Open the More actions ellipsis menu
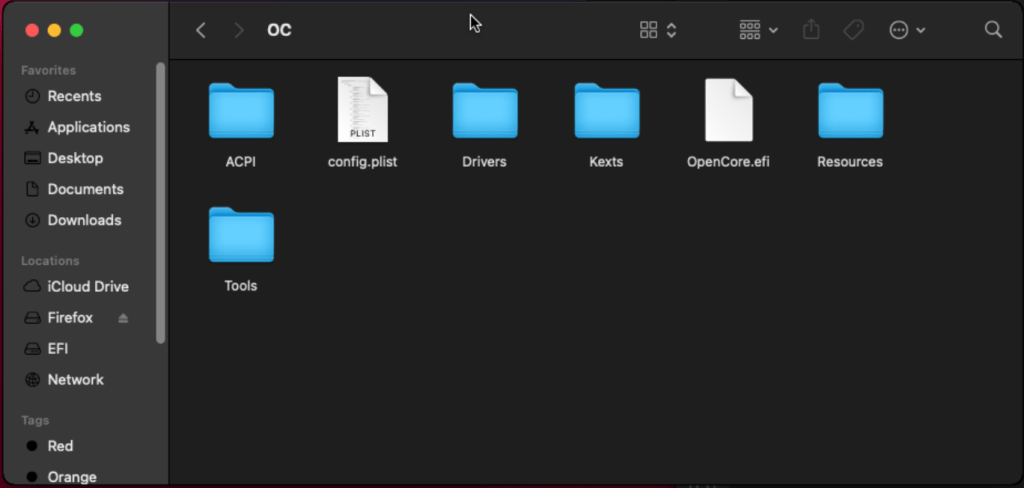1024x488 pixels. click(907, 30)
